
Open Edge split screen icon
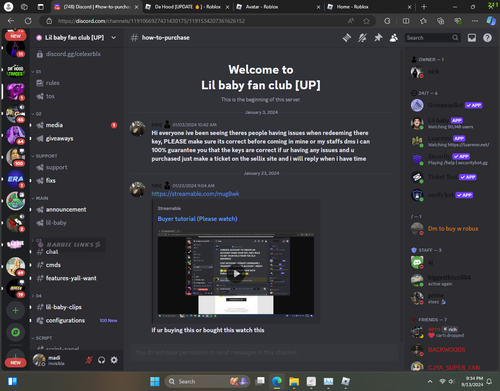click(406, 21)
